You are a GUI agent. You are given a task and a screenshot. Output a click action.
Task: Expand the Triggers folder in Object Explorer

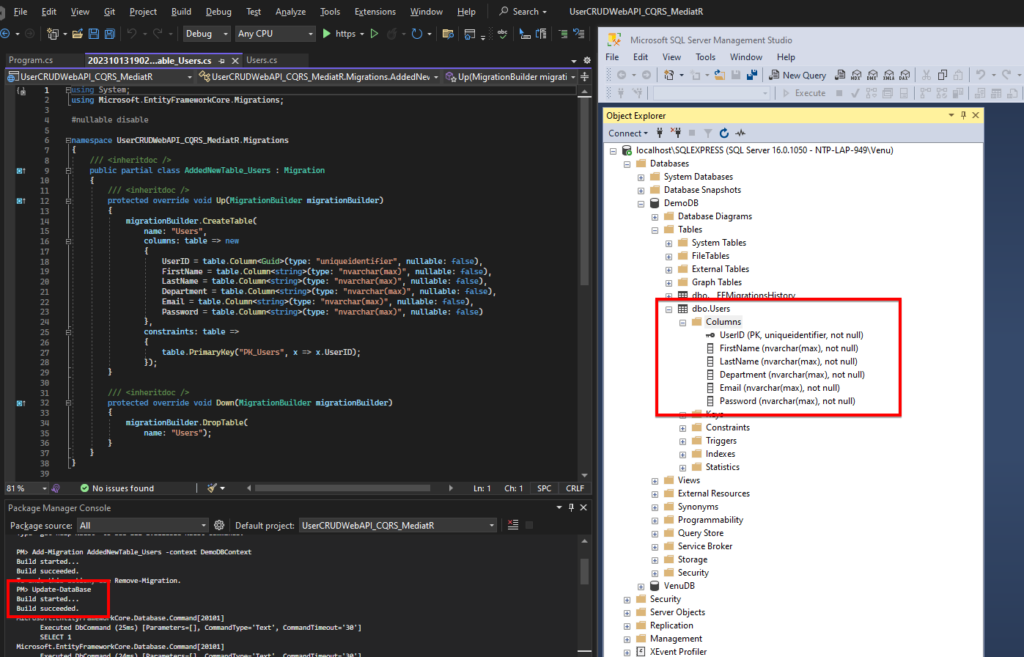pos(682,441)
